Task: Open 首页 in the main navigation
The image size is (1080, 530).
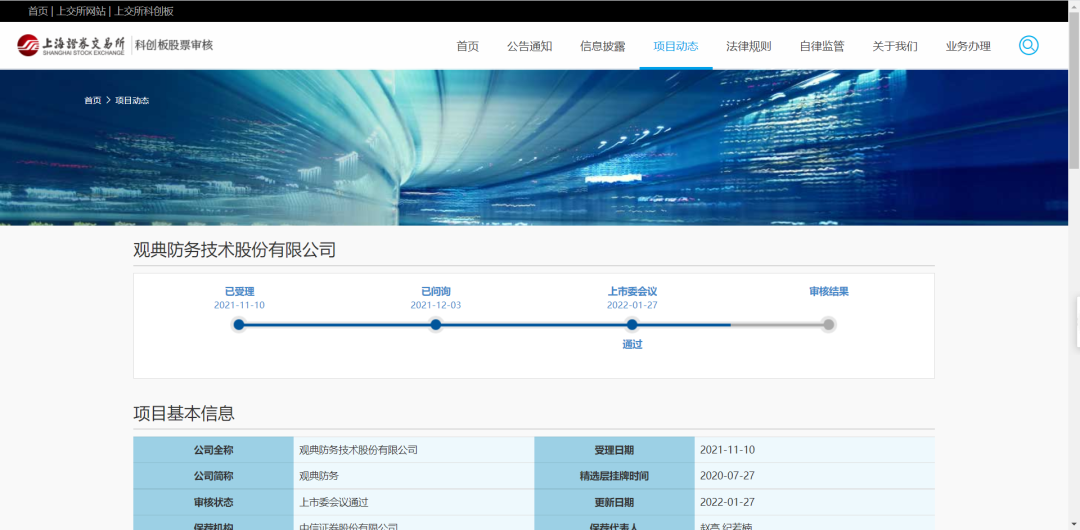Action: tap(467, 46)
